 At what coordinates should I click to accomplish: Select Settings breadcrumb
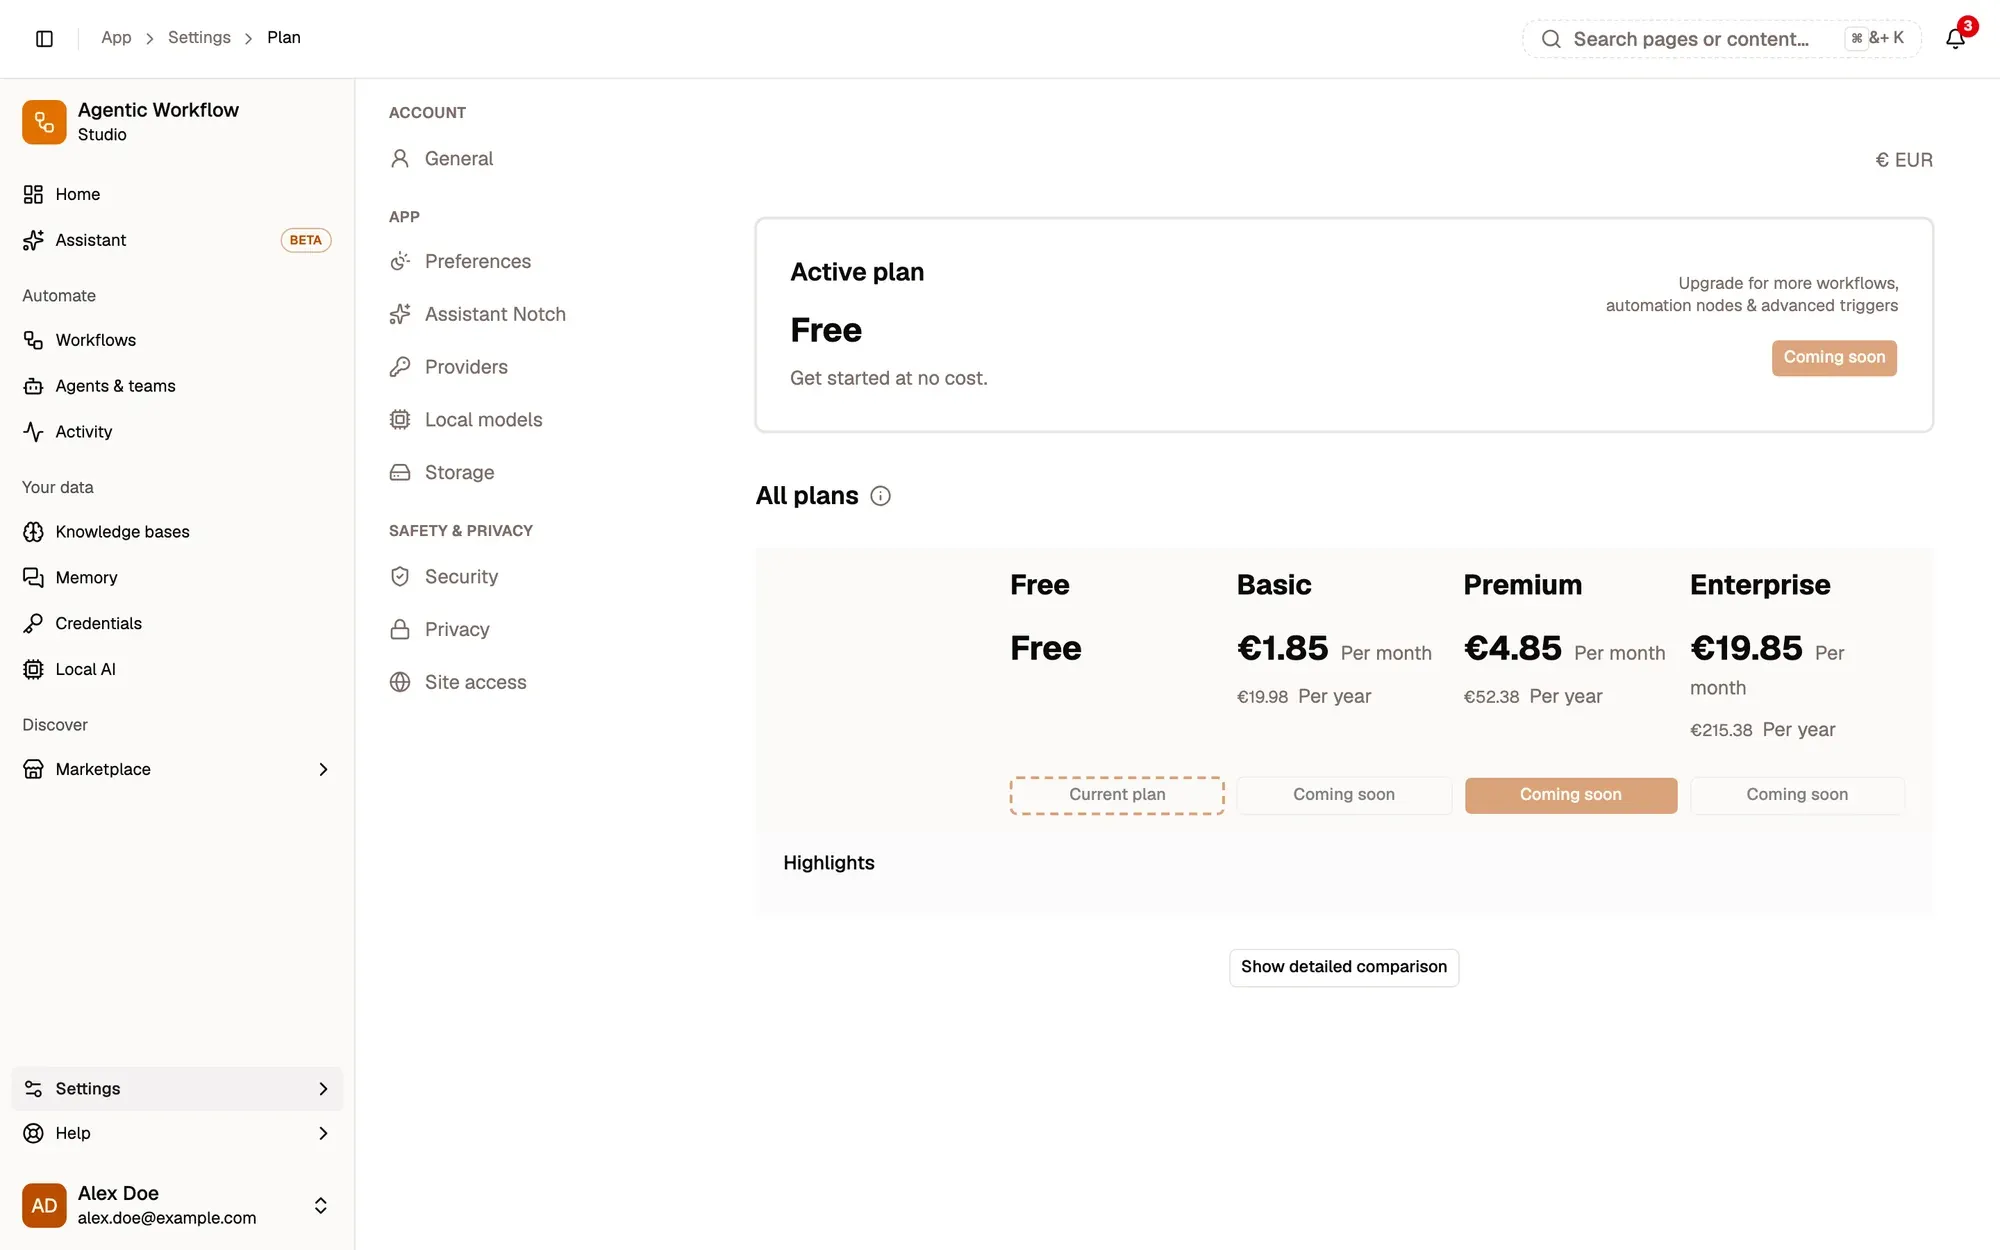(x=199, y=38)
